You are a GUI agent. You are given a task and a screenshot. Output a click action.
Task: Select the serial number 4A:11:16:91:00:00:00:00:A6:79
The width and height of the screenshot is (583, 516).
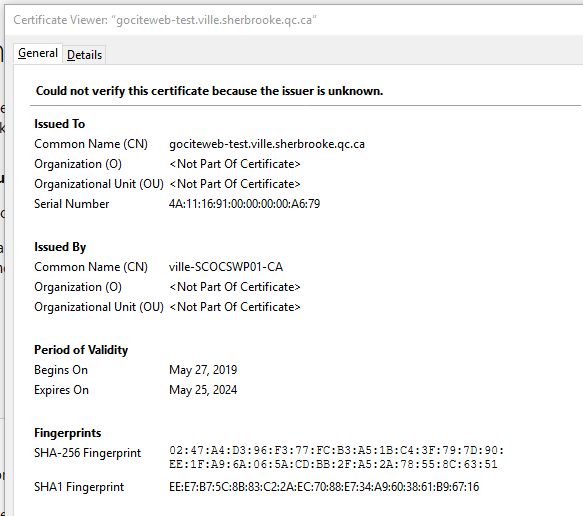pos(244,204)
